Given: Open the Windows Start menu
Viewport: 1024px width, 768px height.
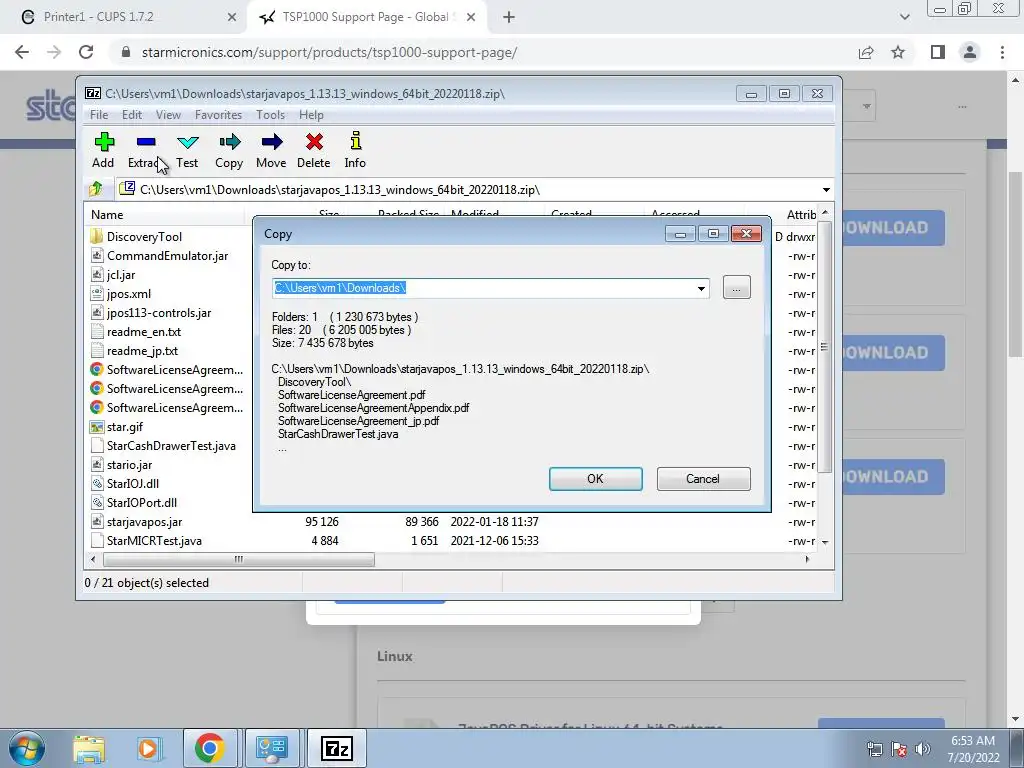Looking at the screenshot, I should coord(26,748).
